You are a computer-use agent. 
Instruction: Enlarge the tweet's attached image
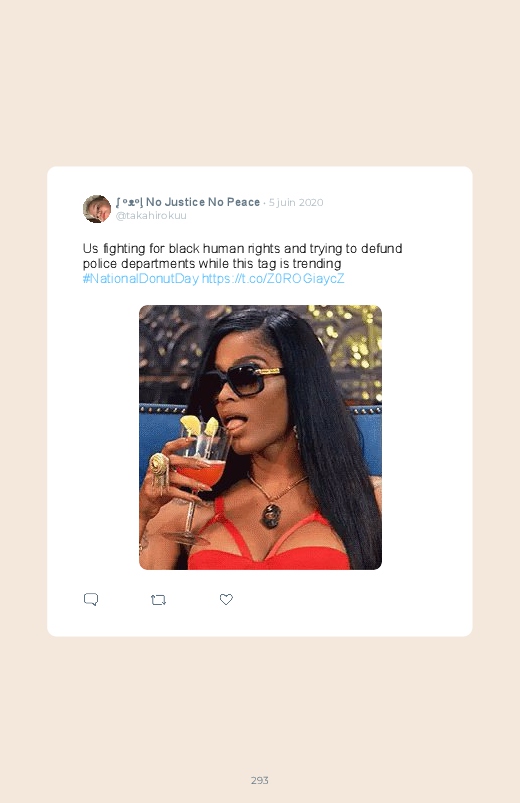(260, 437)
